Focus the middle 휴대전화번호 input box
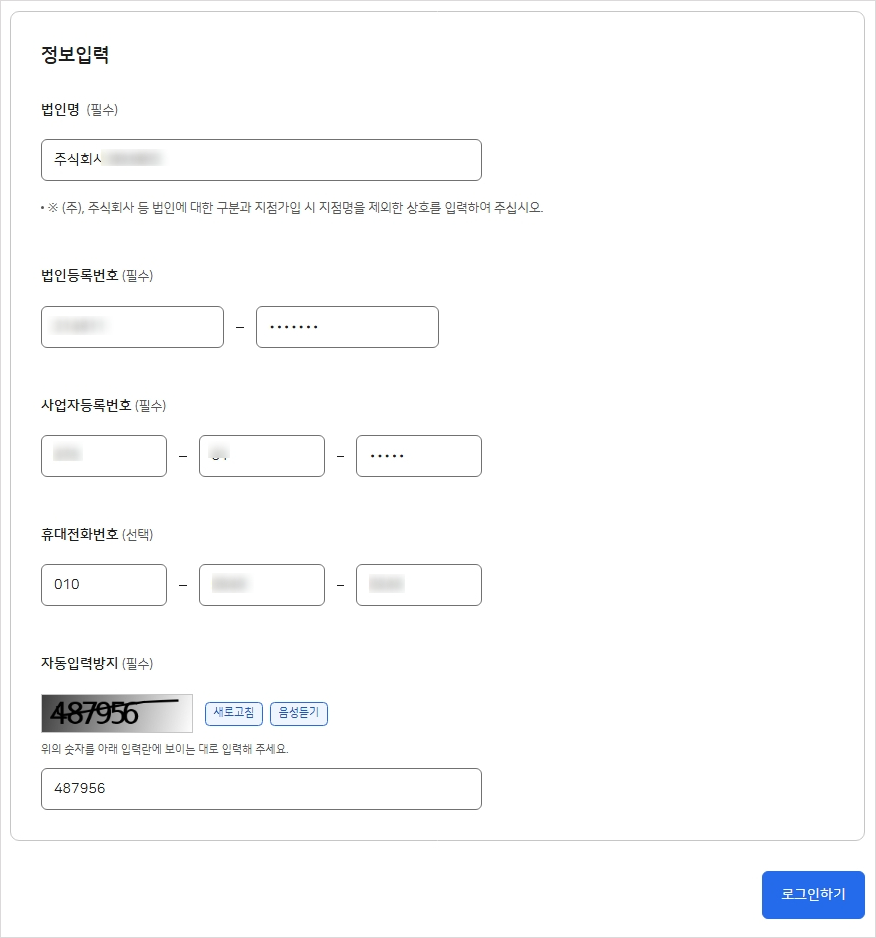This screenshot has width=876, height=938. [261, 584]
